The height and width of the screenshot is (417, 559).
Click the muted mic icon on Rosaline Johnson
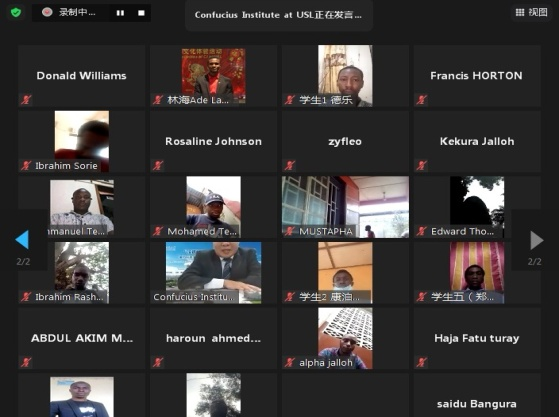(x=158, y=165)
